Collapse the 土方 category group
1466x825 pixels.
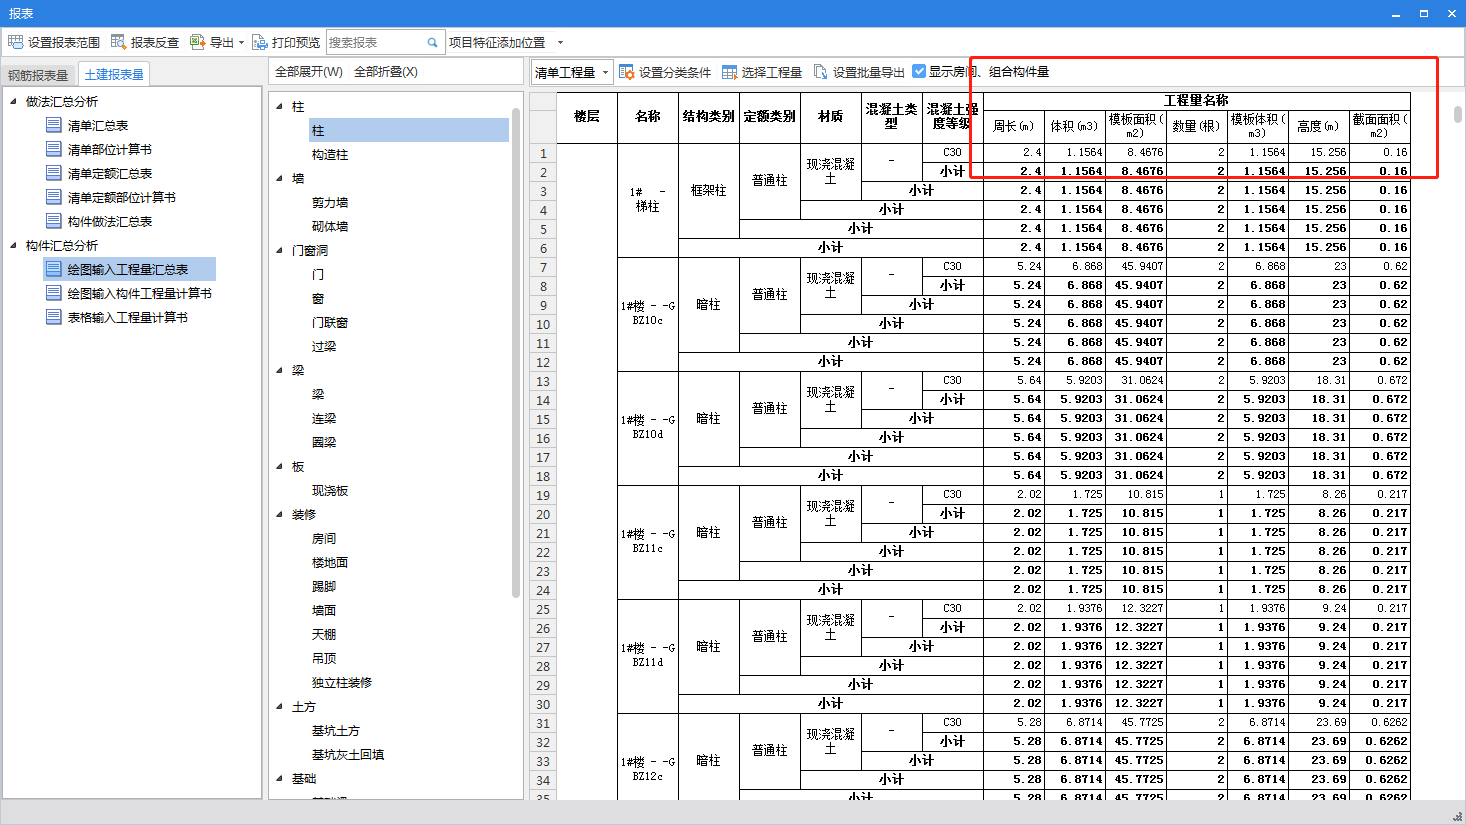tap(280, 706)
